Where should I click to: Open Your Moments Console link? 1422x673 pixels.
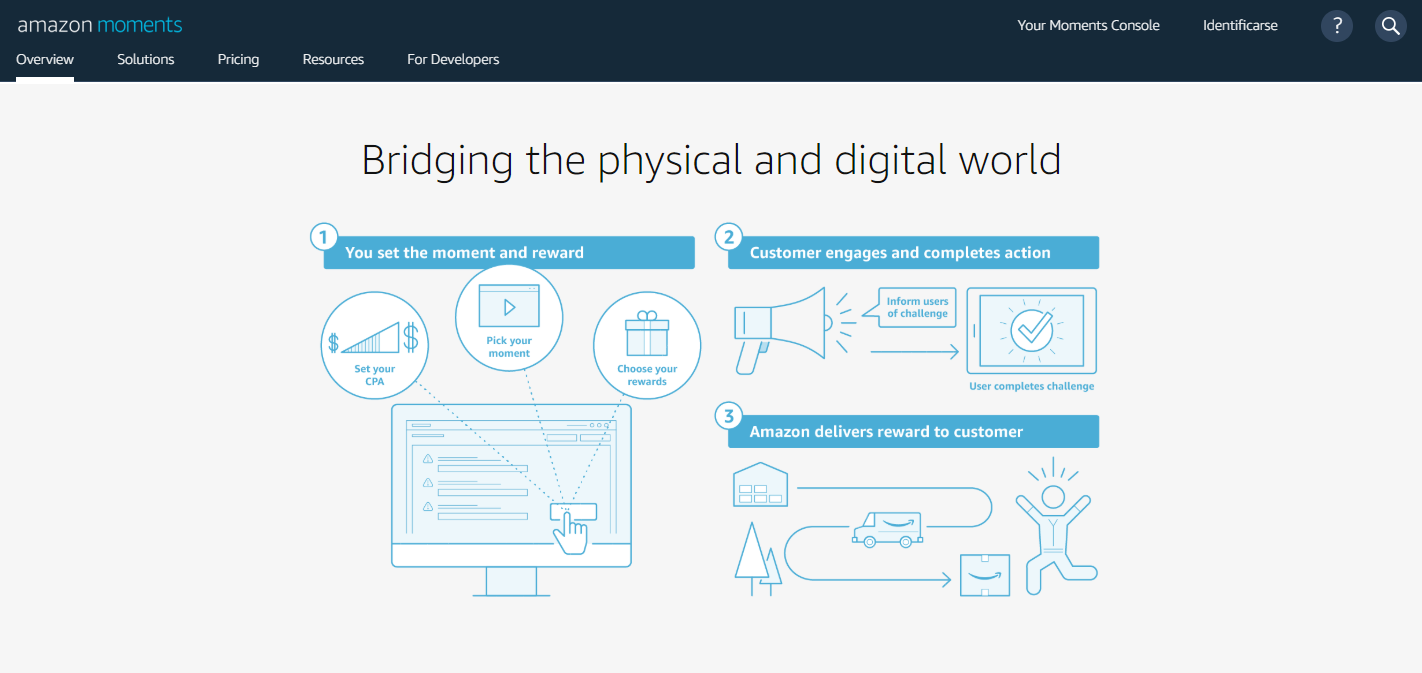coord(1089,25)
